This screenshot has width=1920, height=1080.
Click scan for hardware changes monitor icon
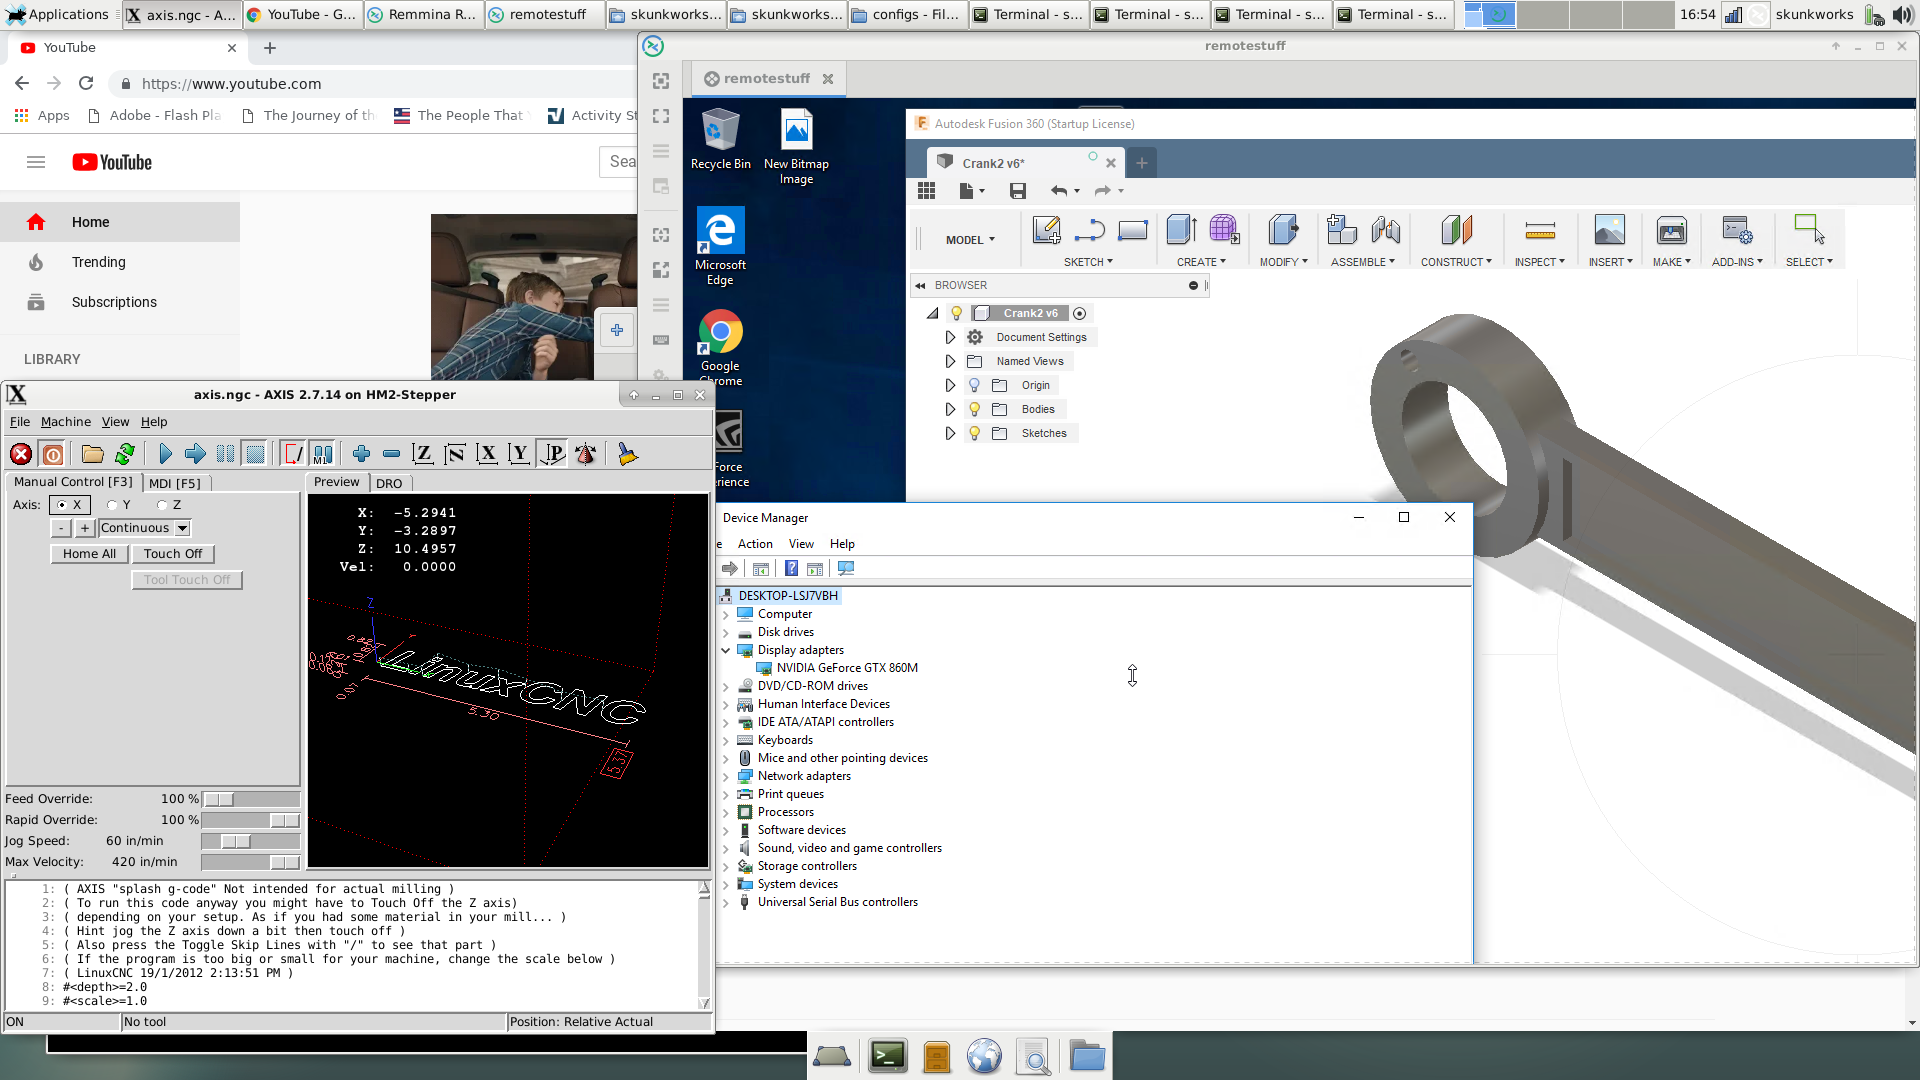point(846,569)
